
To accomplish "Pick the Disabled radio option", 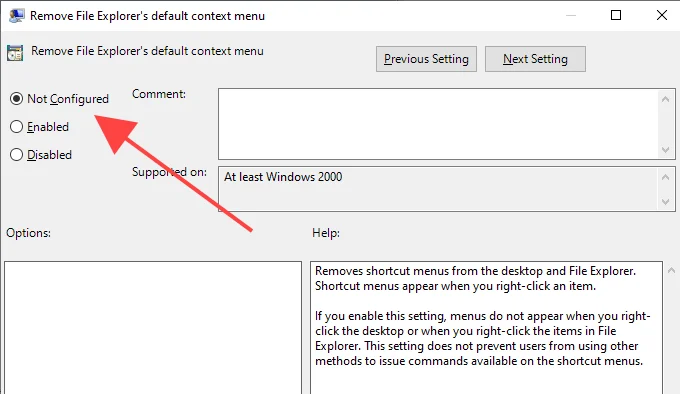I will (x=16, y=155).
